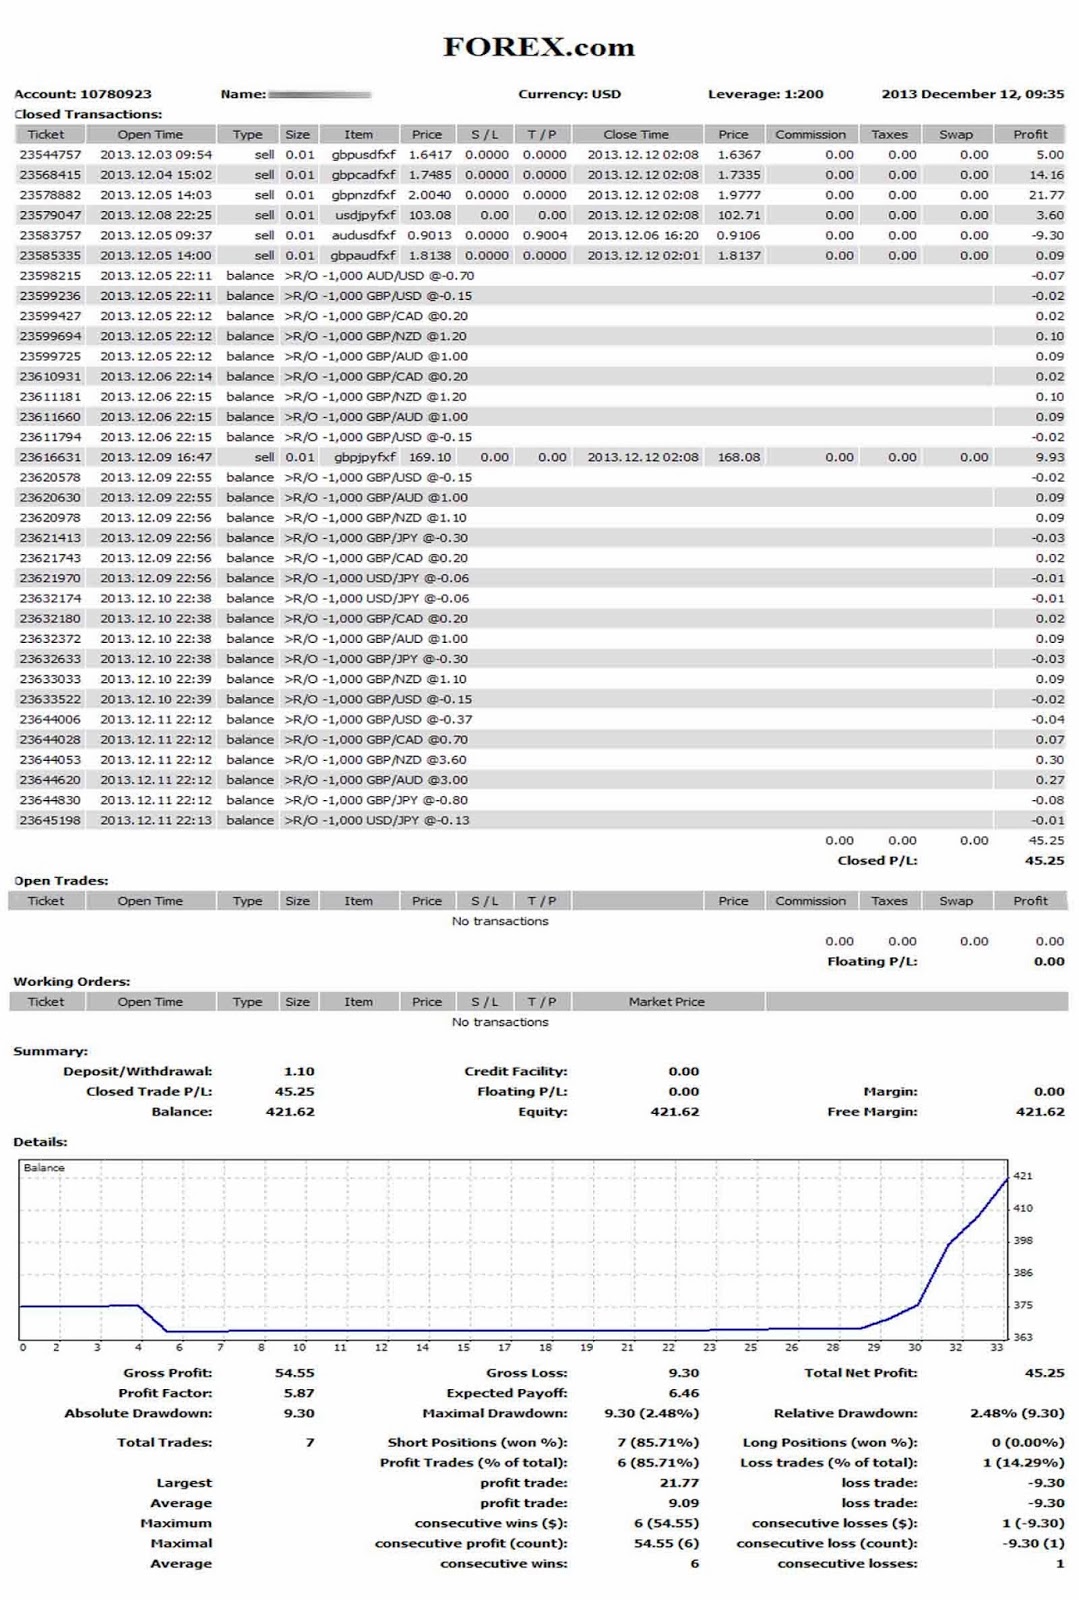Select the report date 2013 December 12, 09:35
Screen dimensions: 1079x1600
972,94
